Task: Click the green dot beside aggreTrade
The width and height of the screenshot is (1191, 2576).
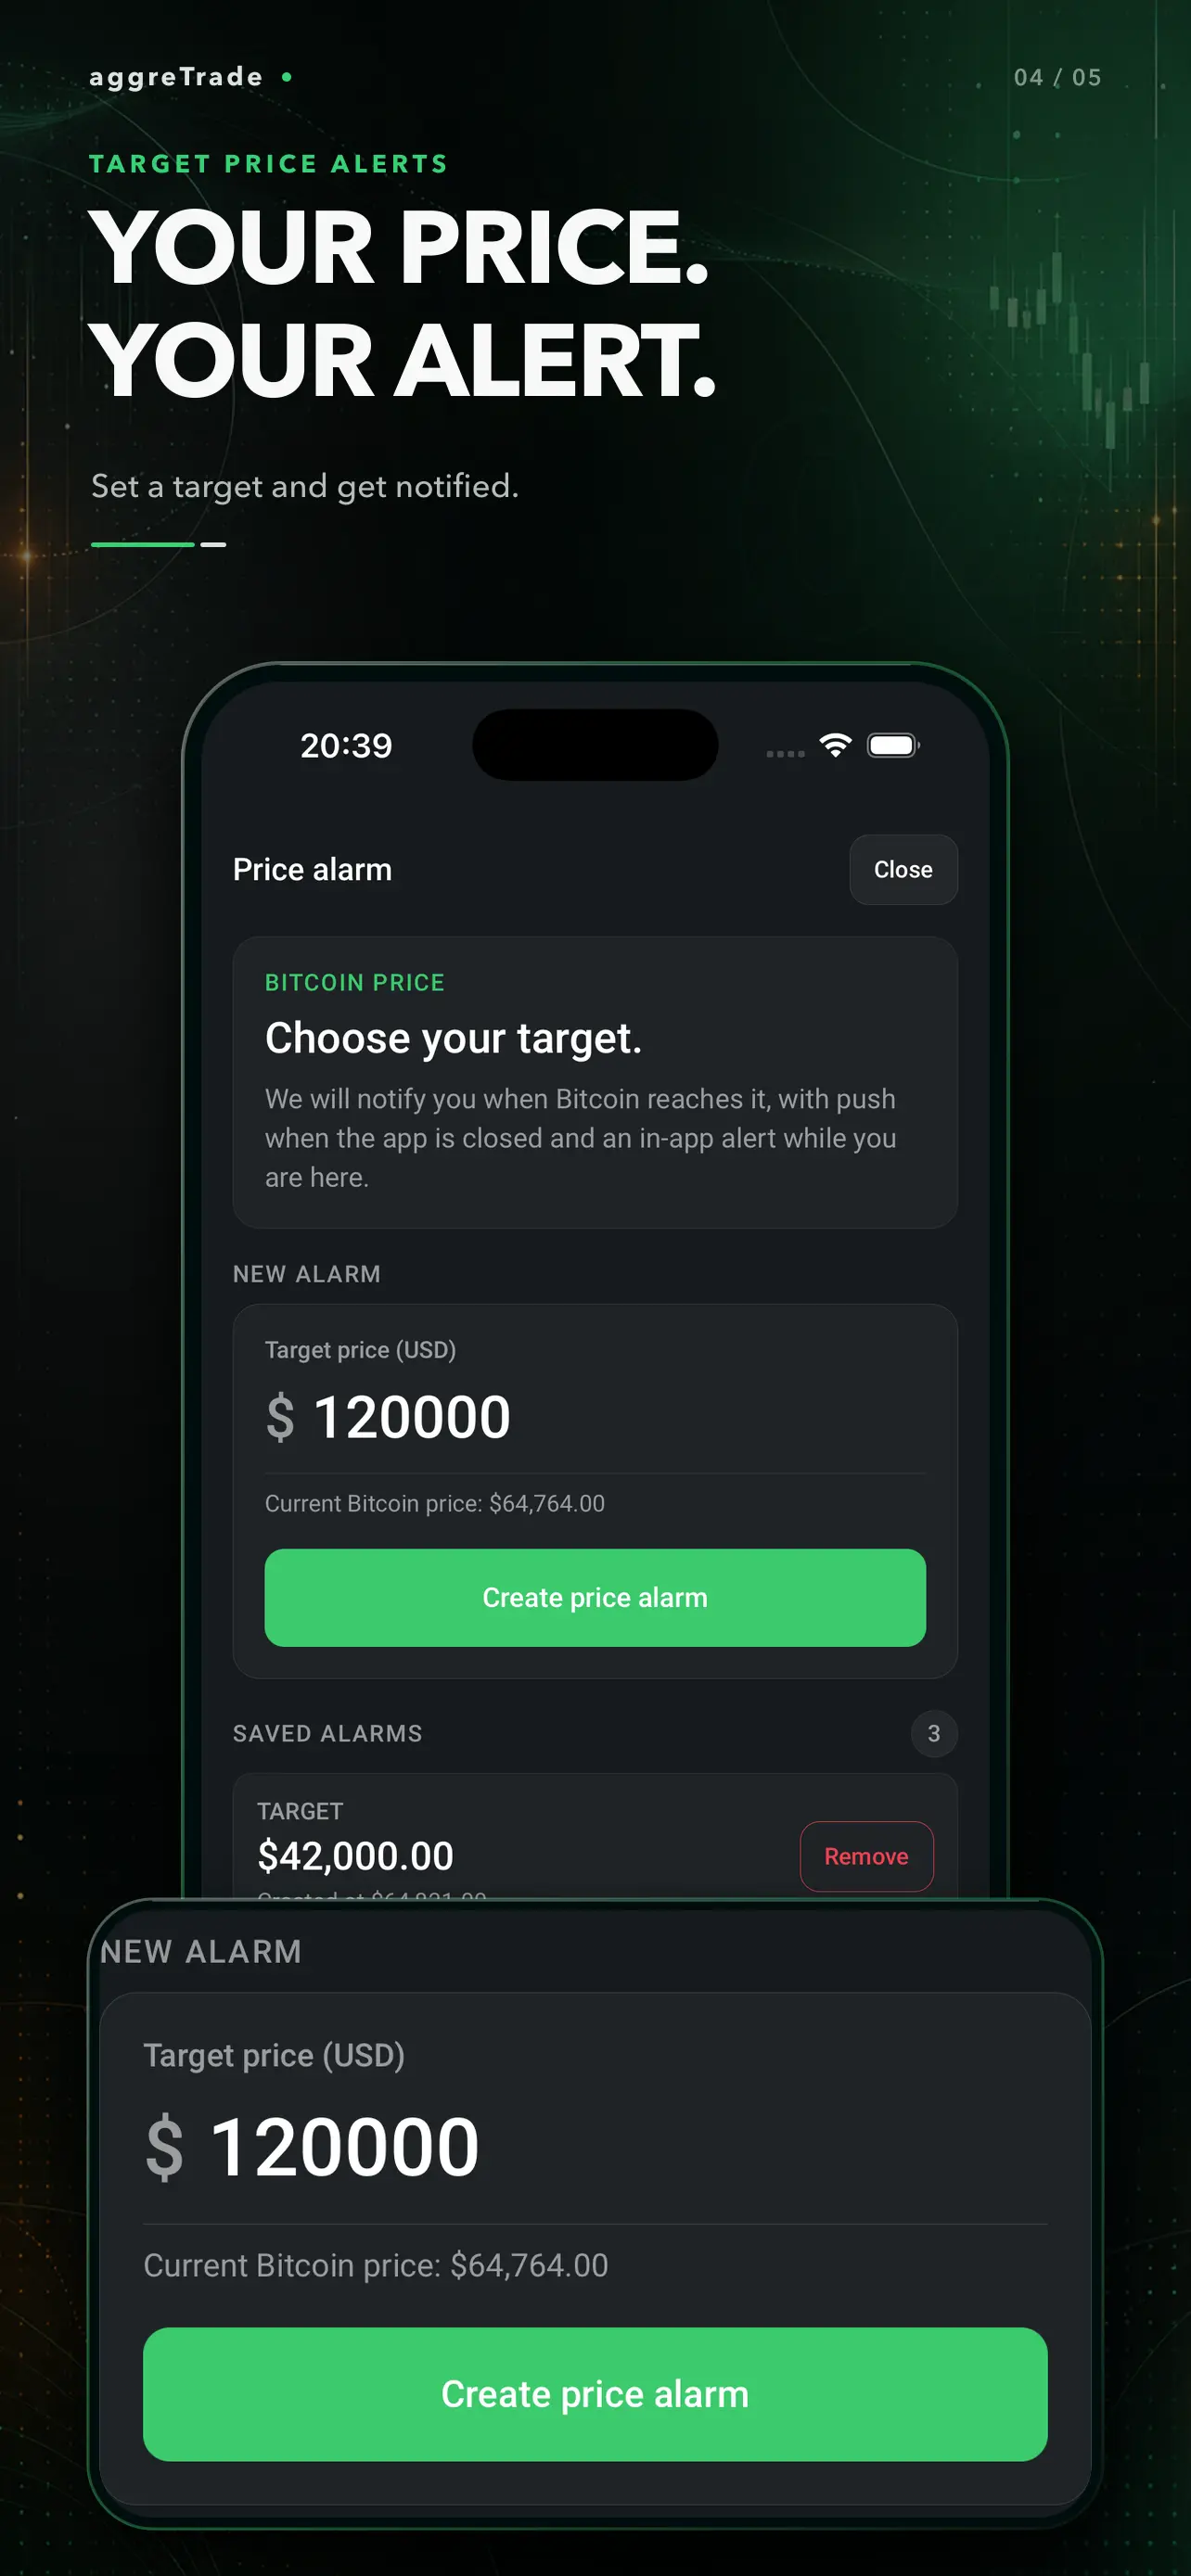Action: 287,77
